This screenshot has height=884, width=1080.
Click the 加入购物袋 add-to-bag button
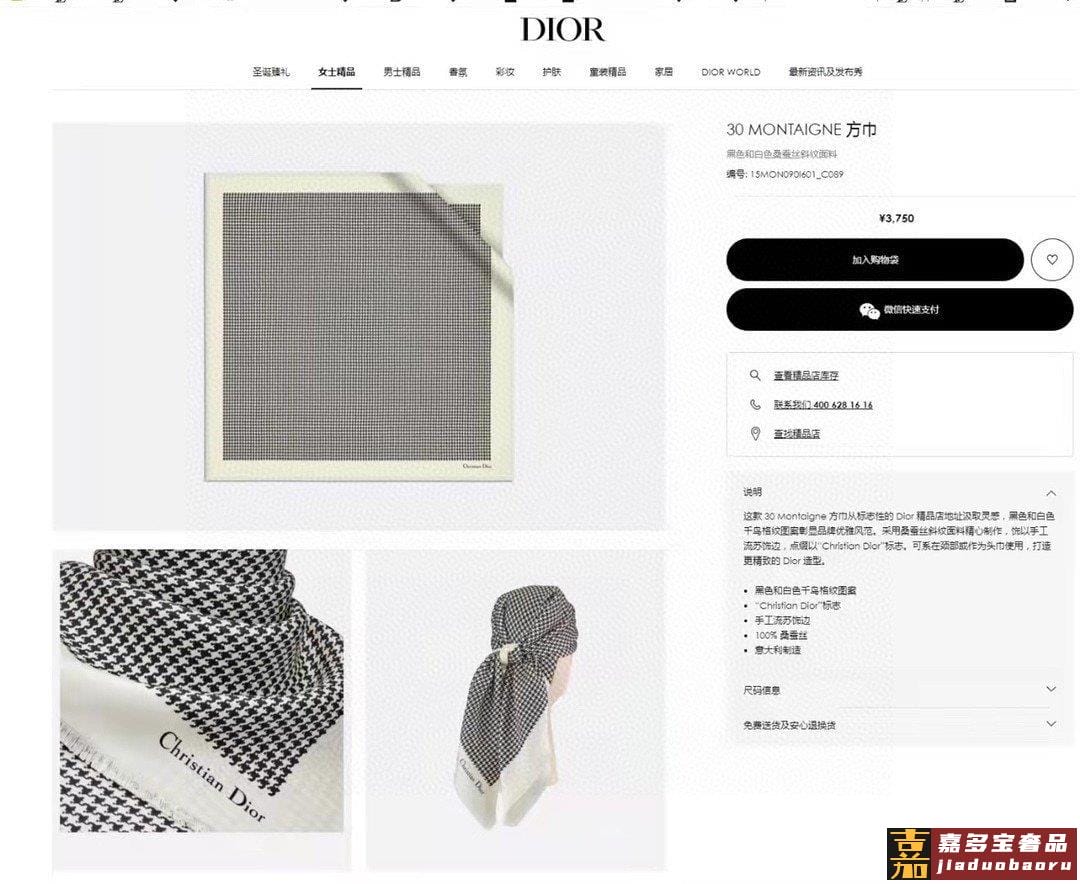pos(875,260)
